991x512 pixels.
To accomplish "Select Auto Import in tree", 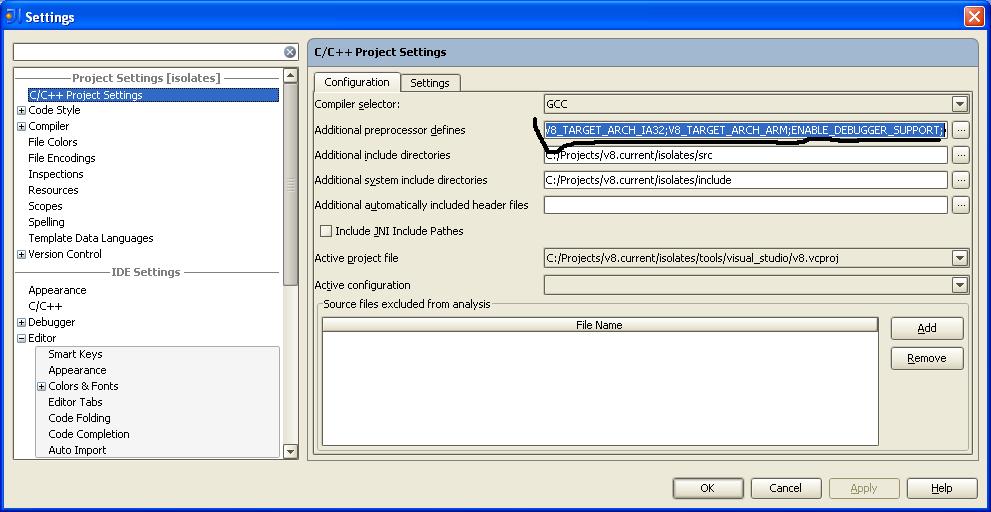I will (x=77, y=450).
